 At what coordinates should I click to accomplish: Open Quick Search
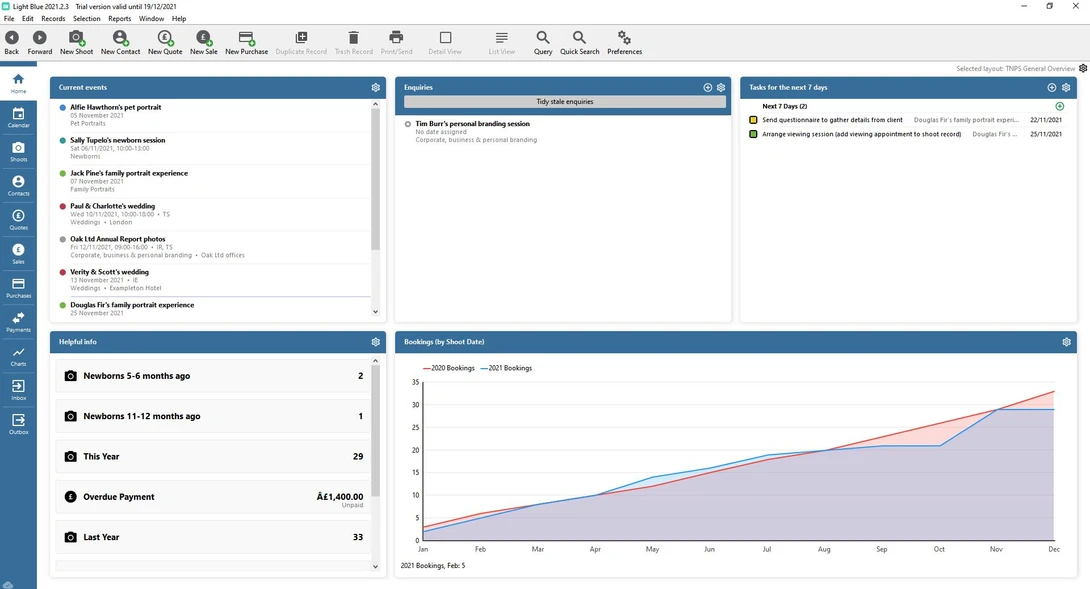(x=579, y=42)
